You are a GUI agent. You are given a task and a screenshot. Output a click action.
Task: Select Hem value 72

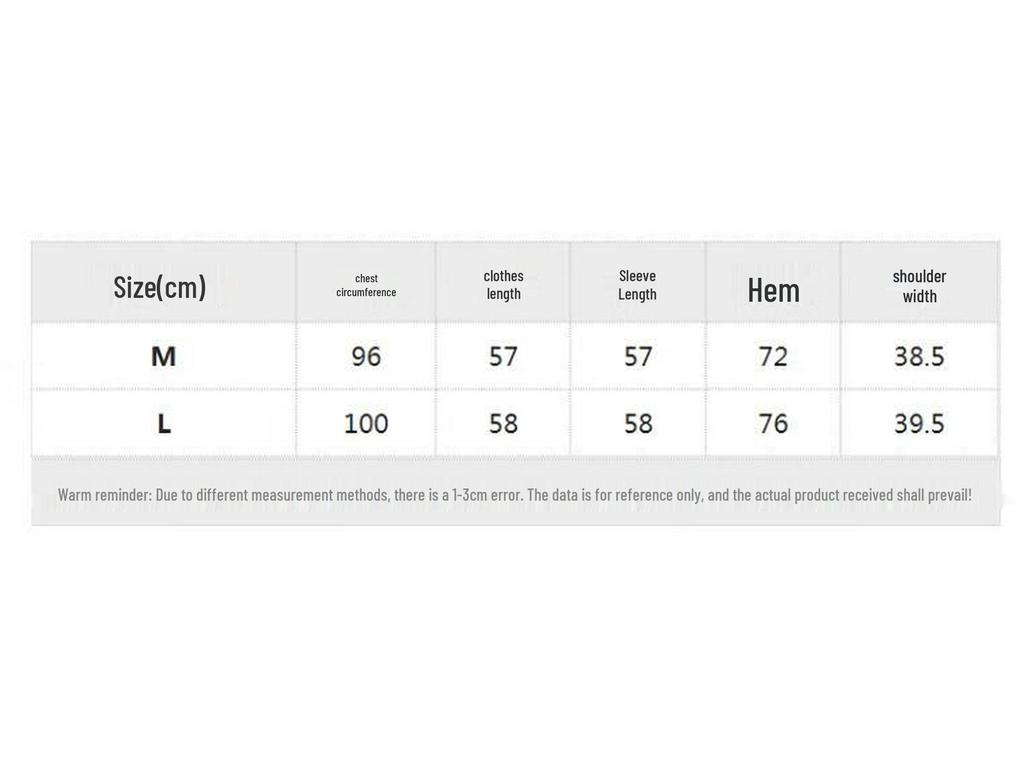tap(773, 356)
